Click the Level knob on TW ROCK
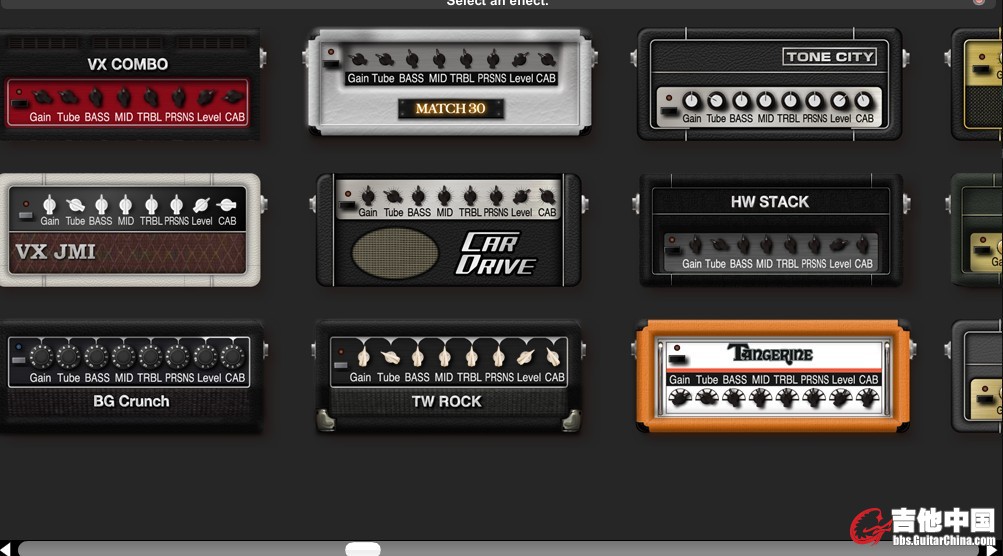Screen dimensions: 1003x556 tap(526, 356)
